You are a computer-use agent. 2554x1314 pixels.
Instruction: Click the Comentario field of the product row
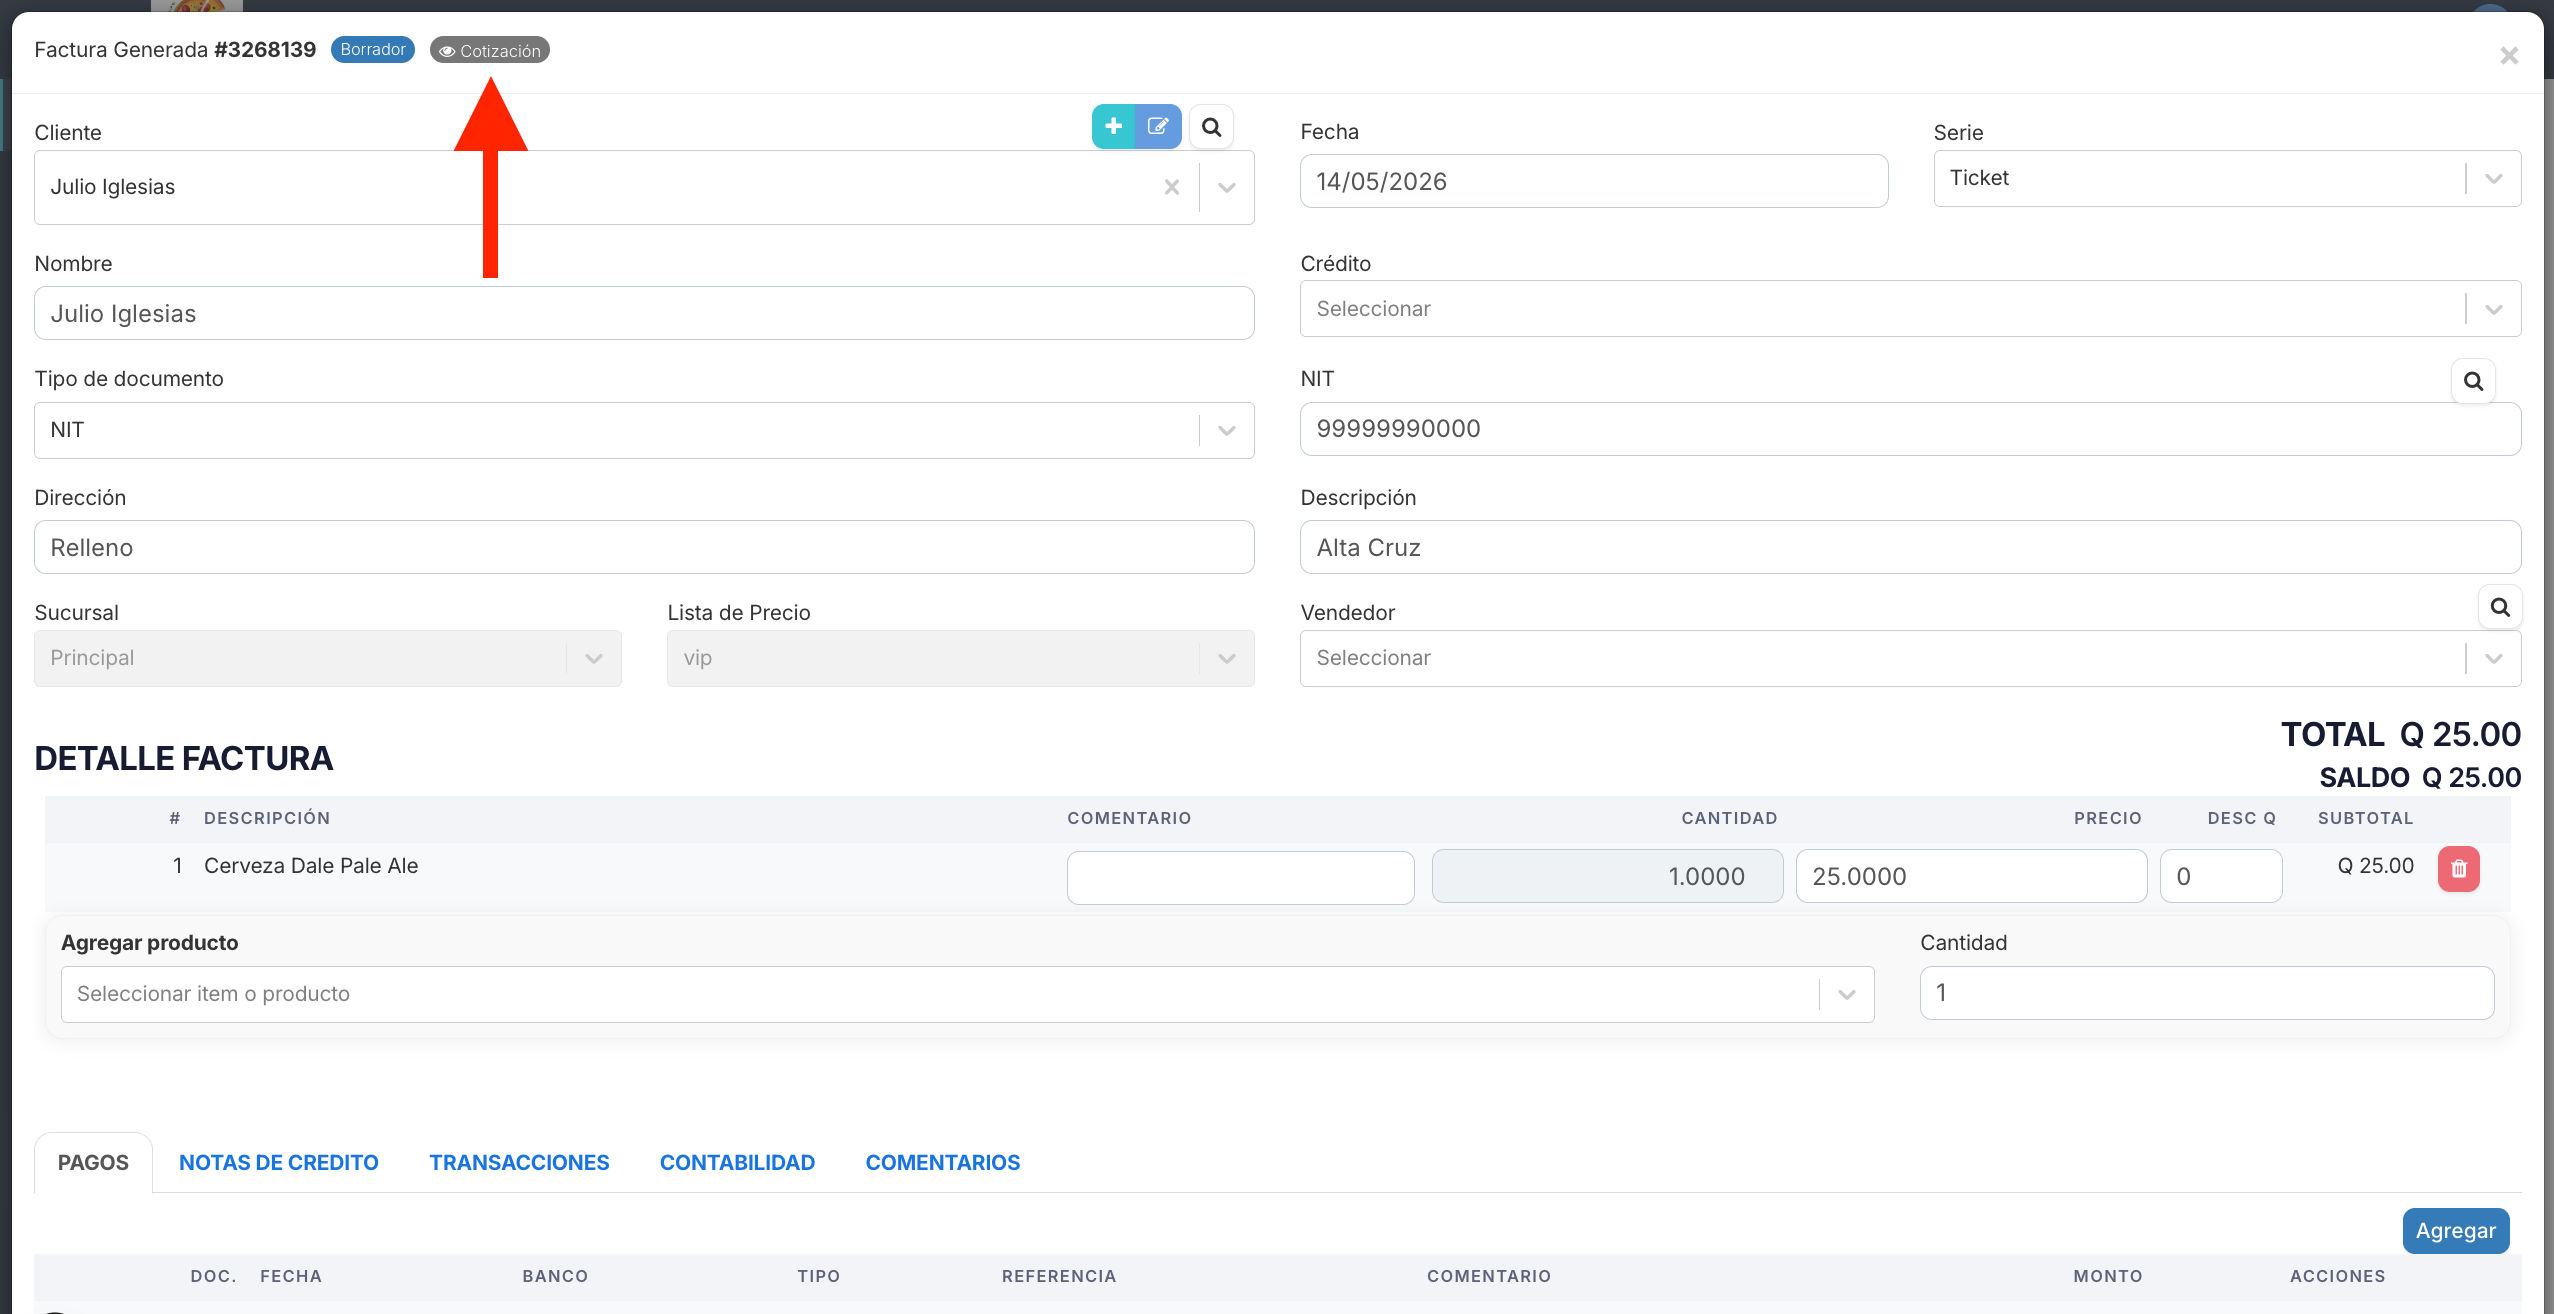[1240, 878]
